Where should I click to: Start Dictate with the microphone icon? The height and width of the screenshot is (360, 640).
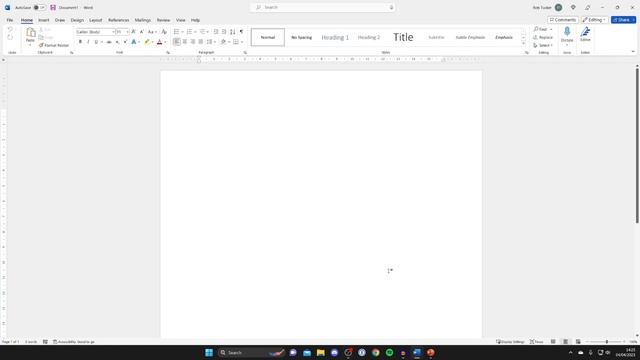pyautogui.click(x=567, y=32)
